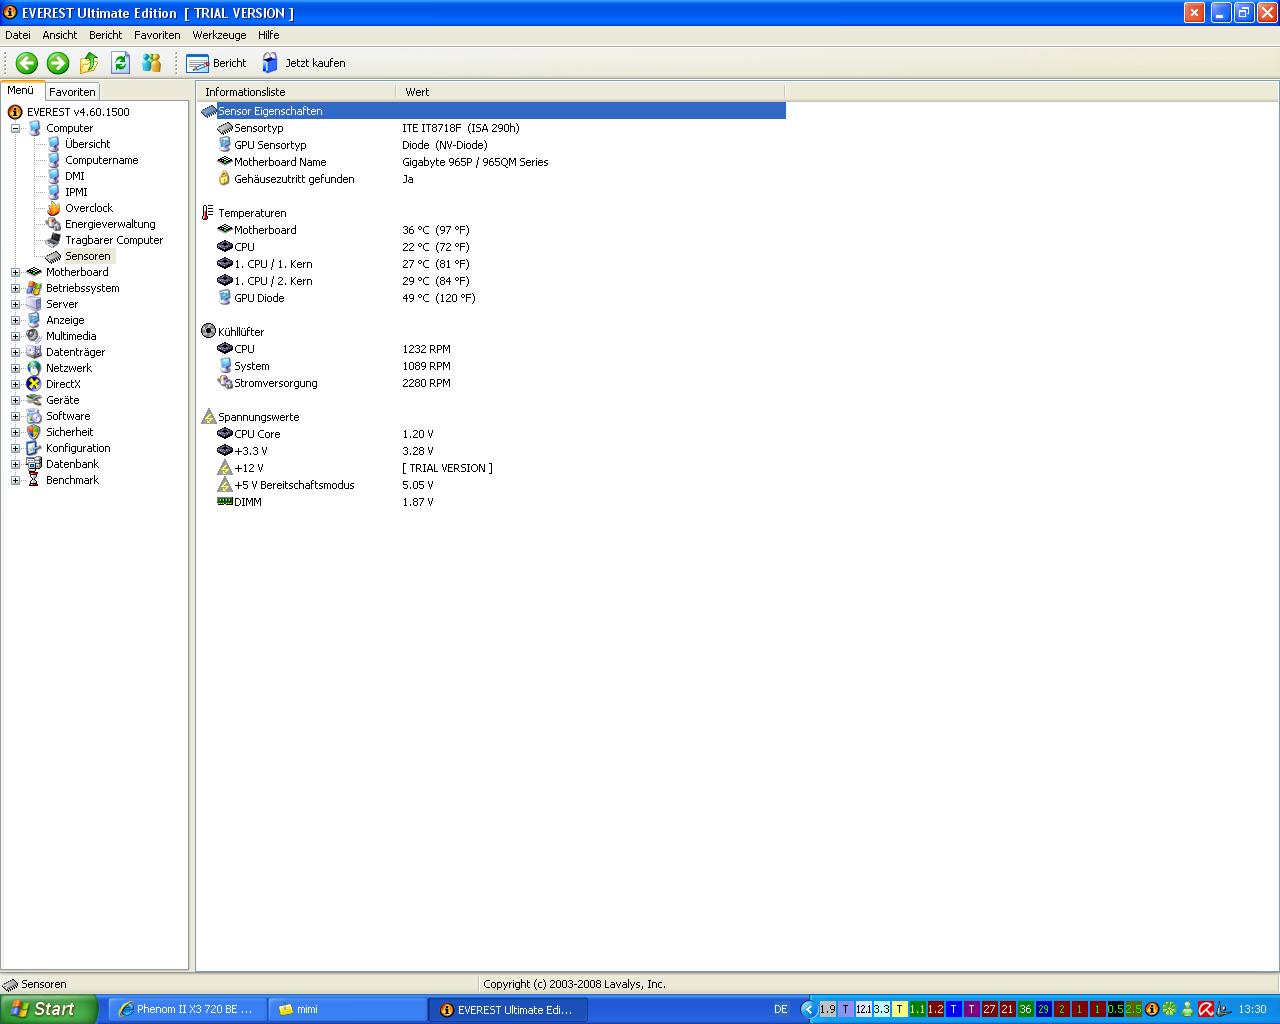Click the DE language indicator

pyautogui.click(x=781, y=1009)
